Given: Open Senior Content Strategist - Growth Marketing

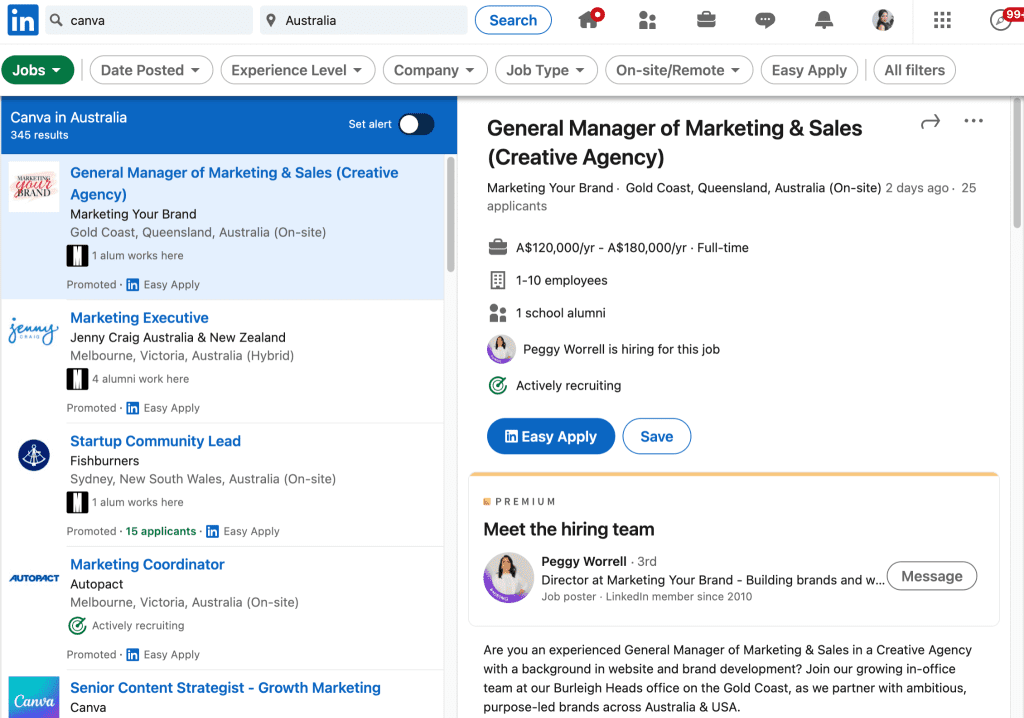Looking at the screenshot, I should click(x=225, y=688).
